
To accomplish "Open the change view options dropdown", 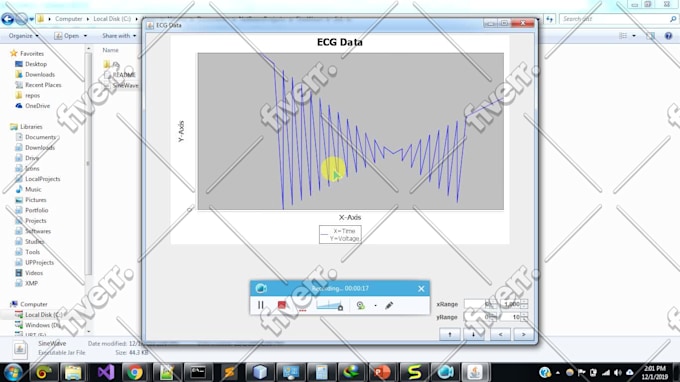I will (x=634, y=36).
